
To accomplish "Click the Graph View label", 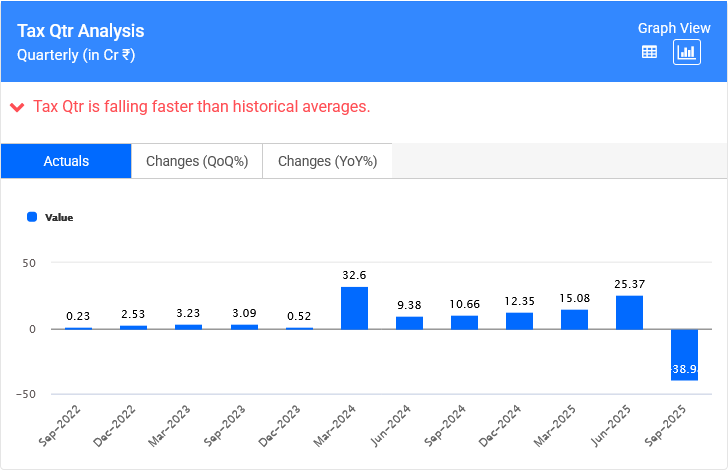I will click(x=673, y=29).
